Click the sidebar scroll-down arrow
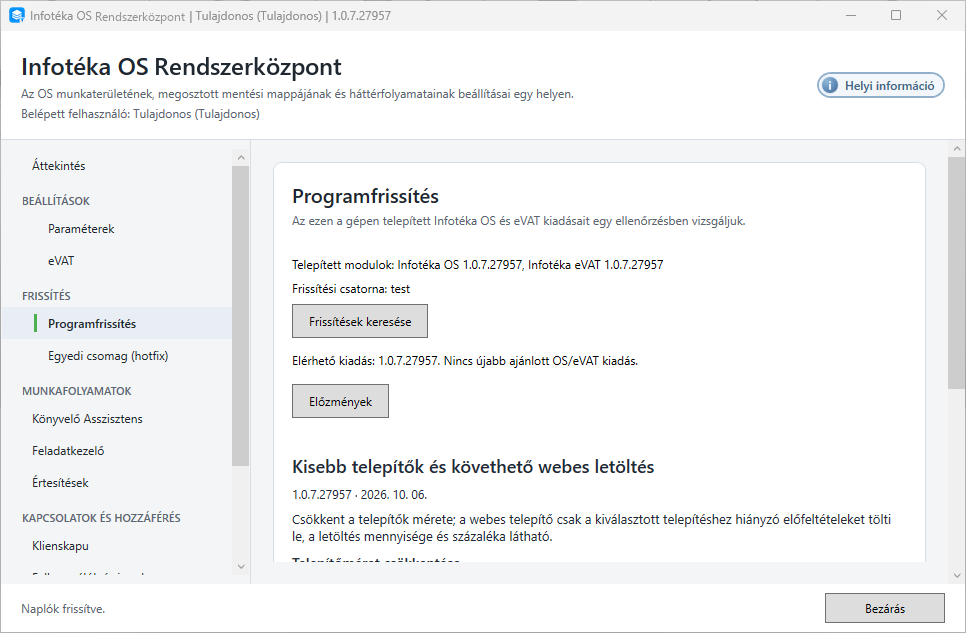The image size is (966, 633). pyautogui.click(x=241, y=566)
